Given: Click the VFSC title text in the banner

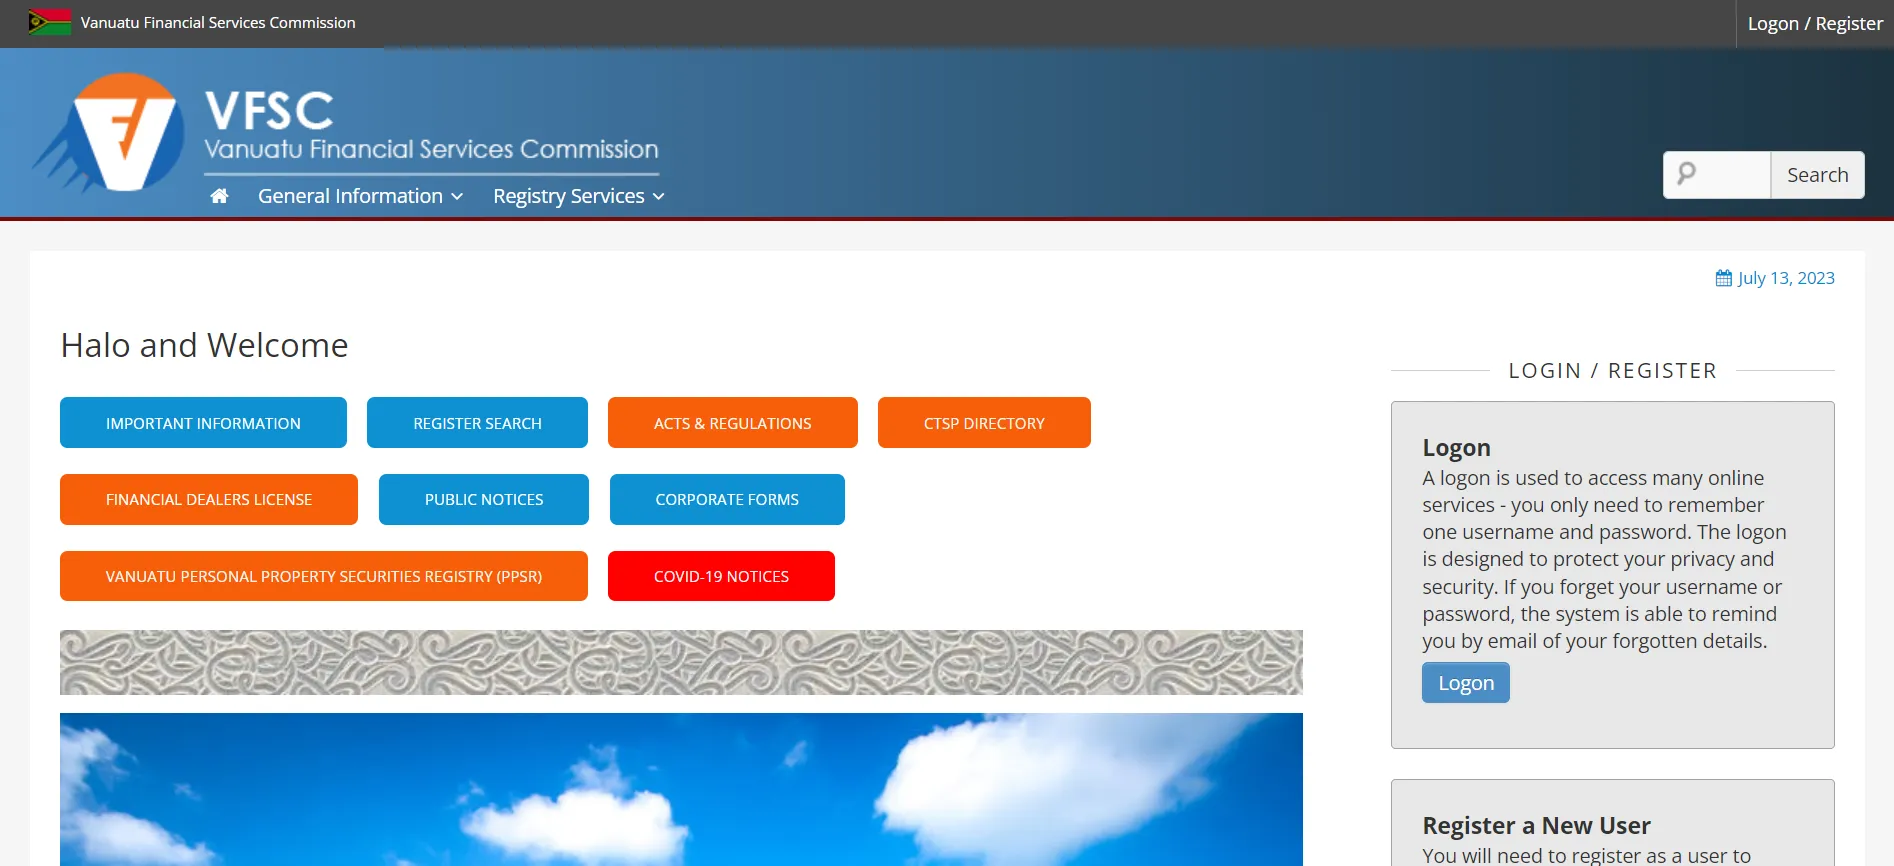Looking at the screenshot, I should coord(269,110).
